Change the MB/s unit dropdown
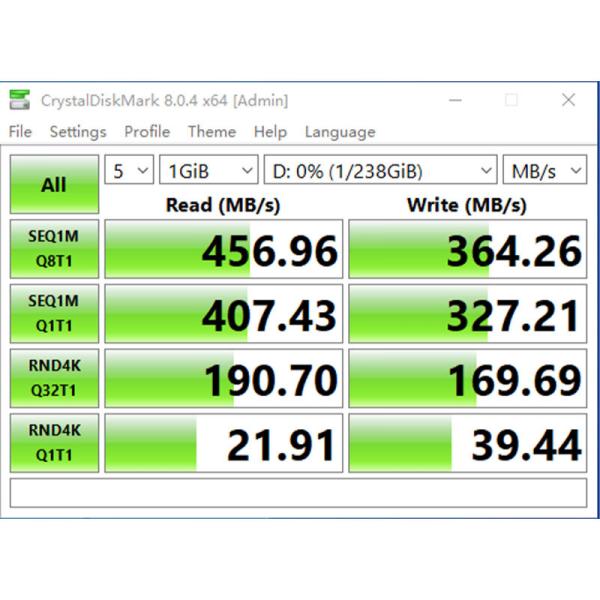Screen dimensions: 600x600 [x=545, y=171]
